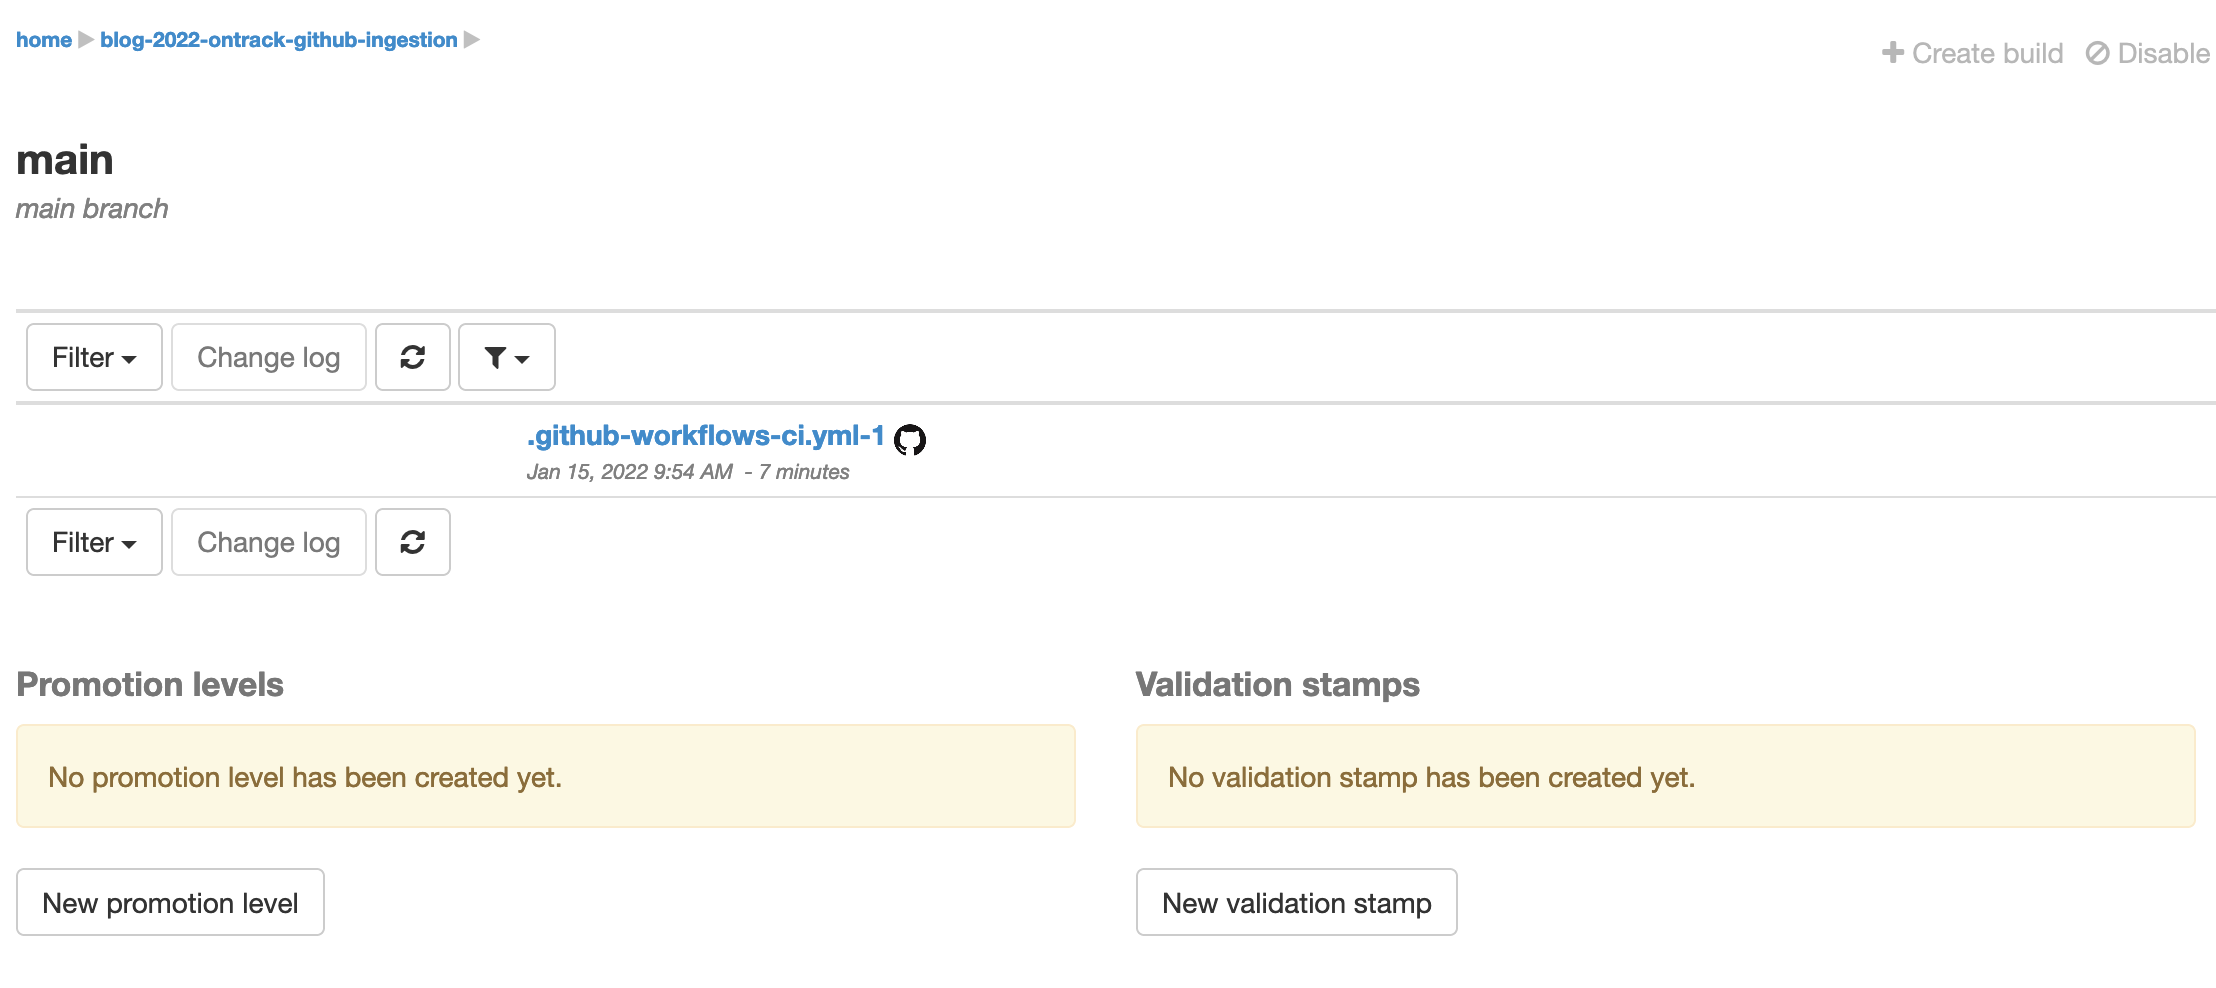The image size is (2216, 988).
Task: Open build .github-workflows-ci.yml-1
Action: click(x=705, y=436)
